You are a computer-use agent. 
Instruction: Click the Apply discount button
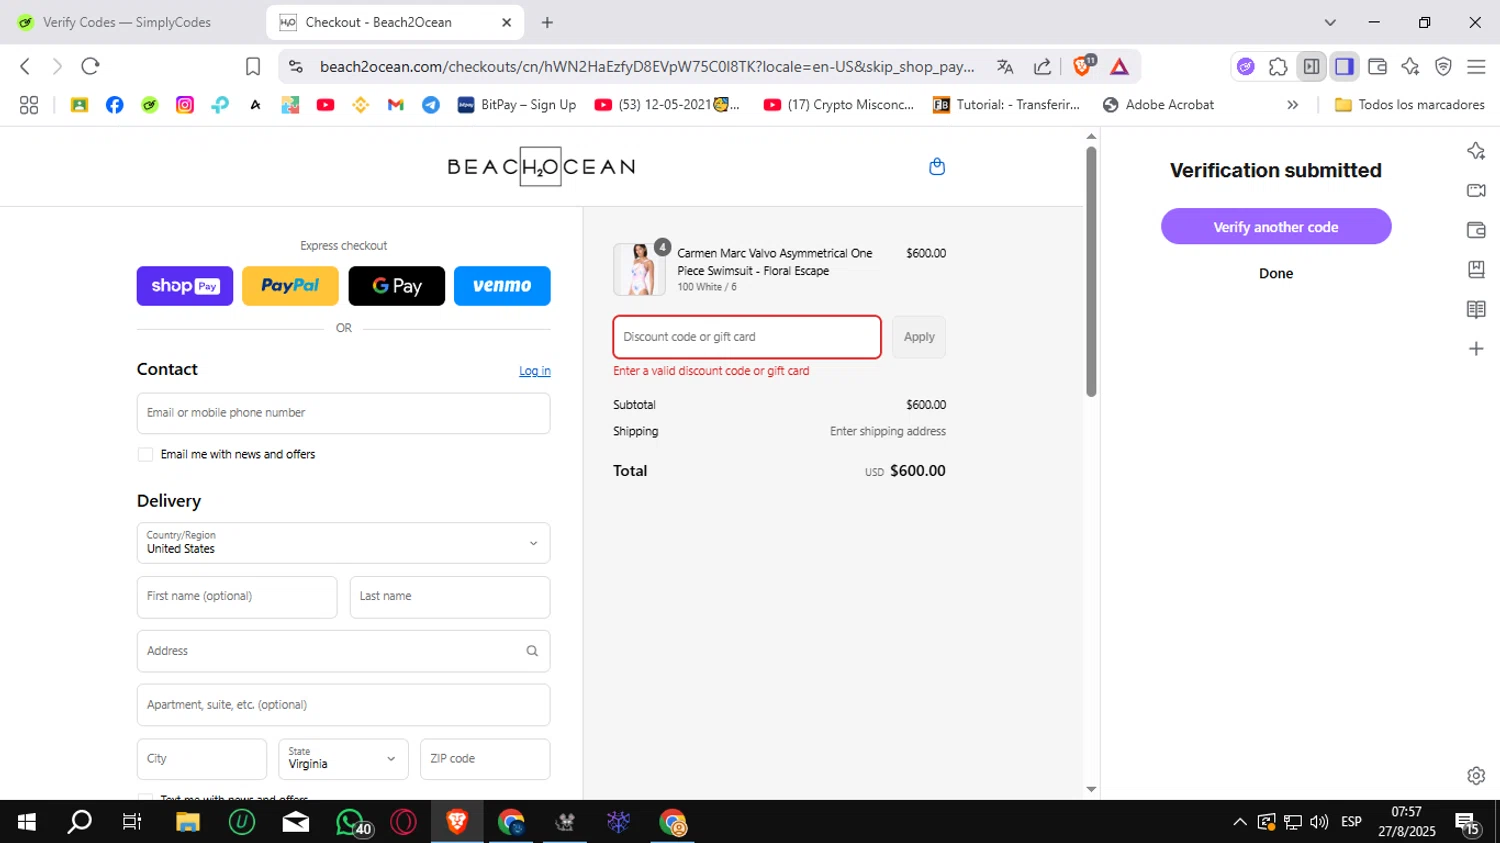pos(919,337)
